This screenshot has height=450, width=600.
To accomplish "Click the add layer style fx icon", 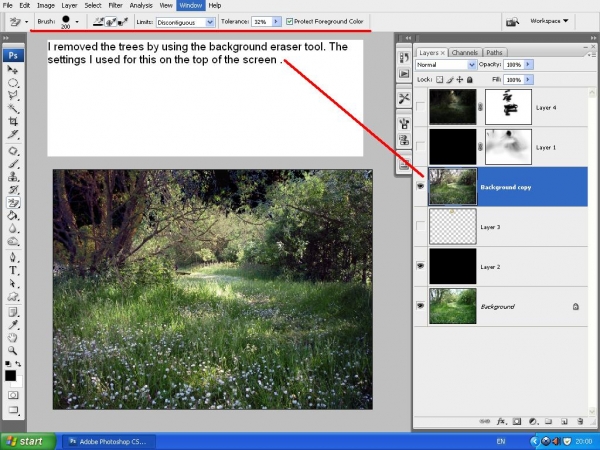I will [501, 422].
